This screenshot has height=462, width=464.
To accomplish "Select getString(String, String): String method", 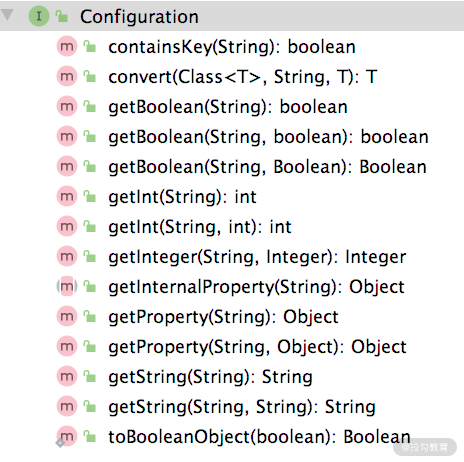I will [x=242, y=407].
